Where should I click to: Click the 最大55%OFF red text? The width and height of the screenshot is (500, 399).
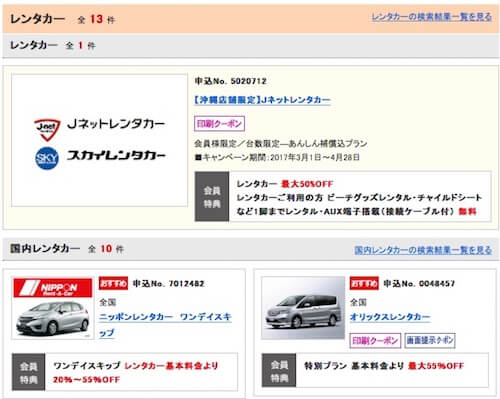(436, 366)
